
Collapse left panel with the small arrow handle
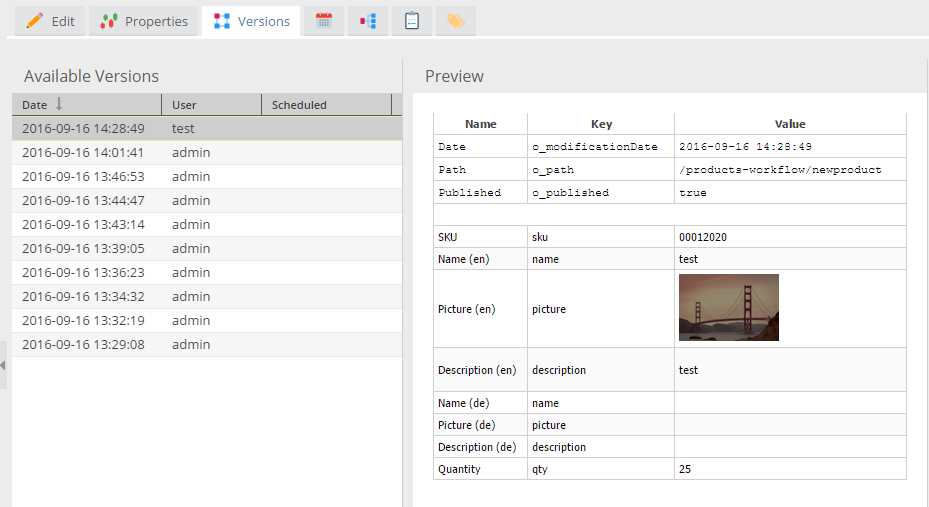pos(3,366)
